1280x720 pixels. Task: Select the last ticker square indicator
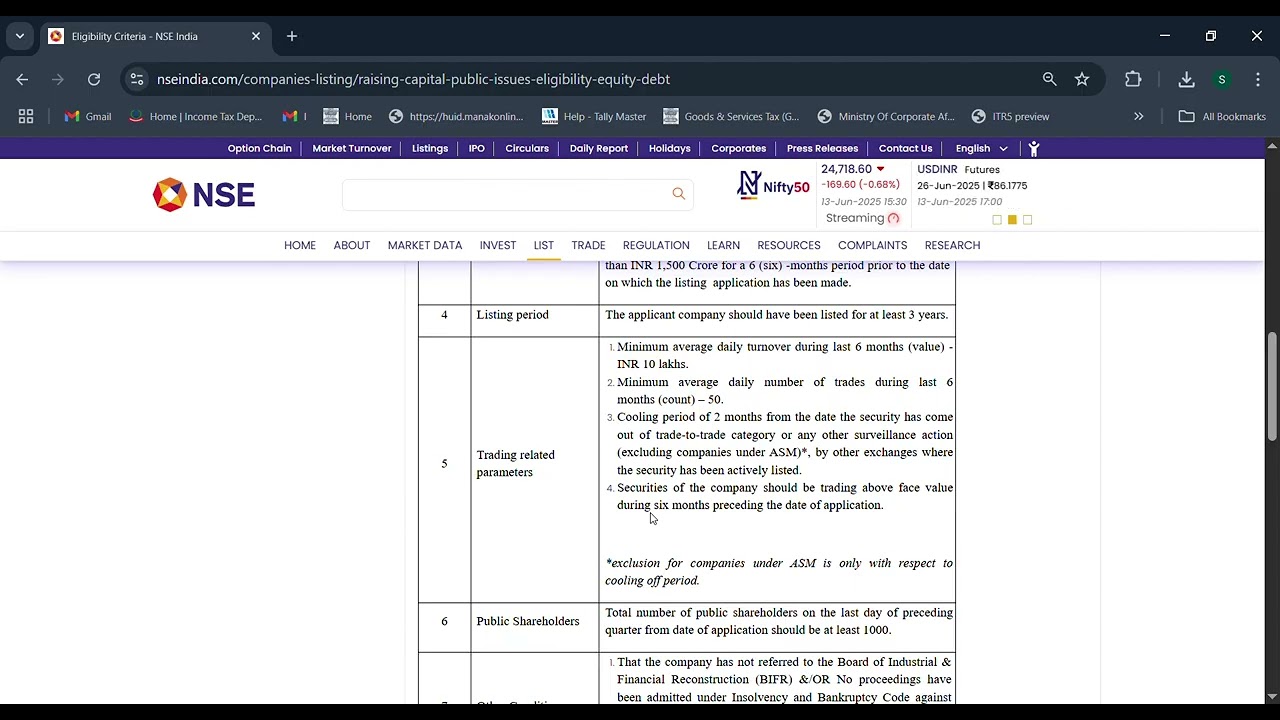click(1028, 220)
